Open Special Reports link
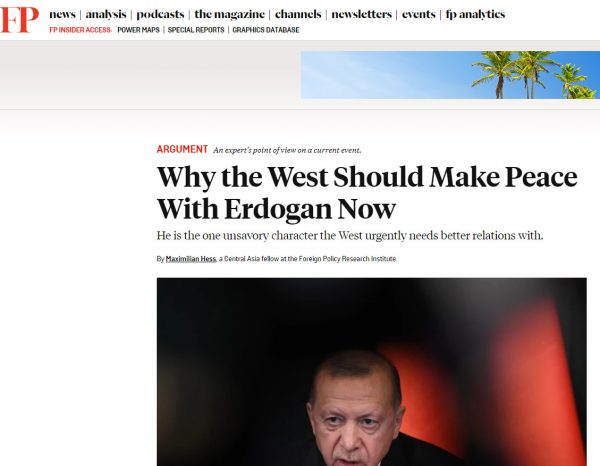Viewport: 600px width, 466px height. coord(196,30)
